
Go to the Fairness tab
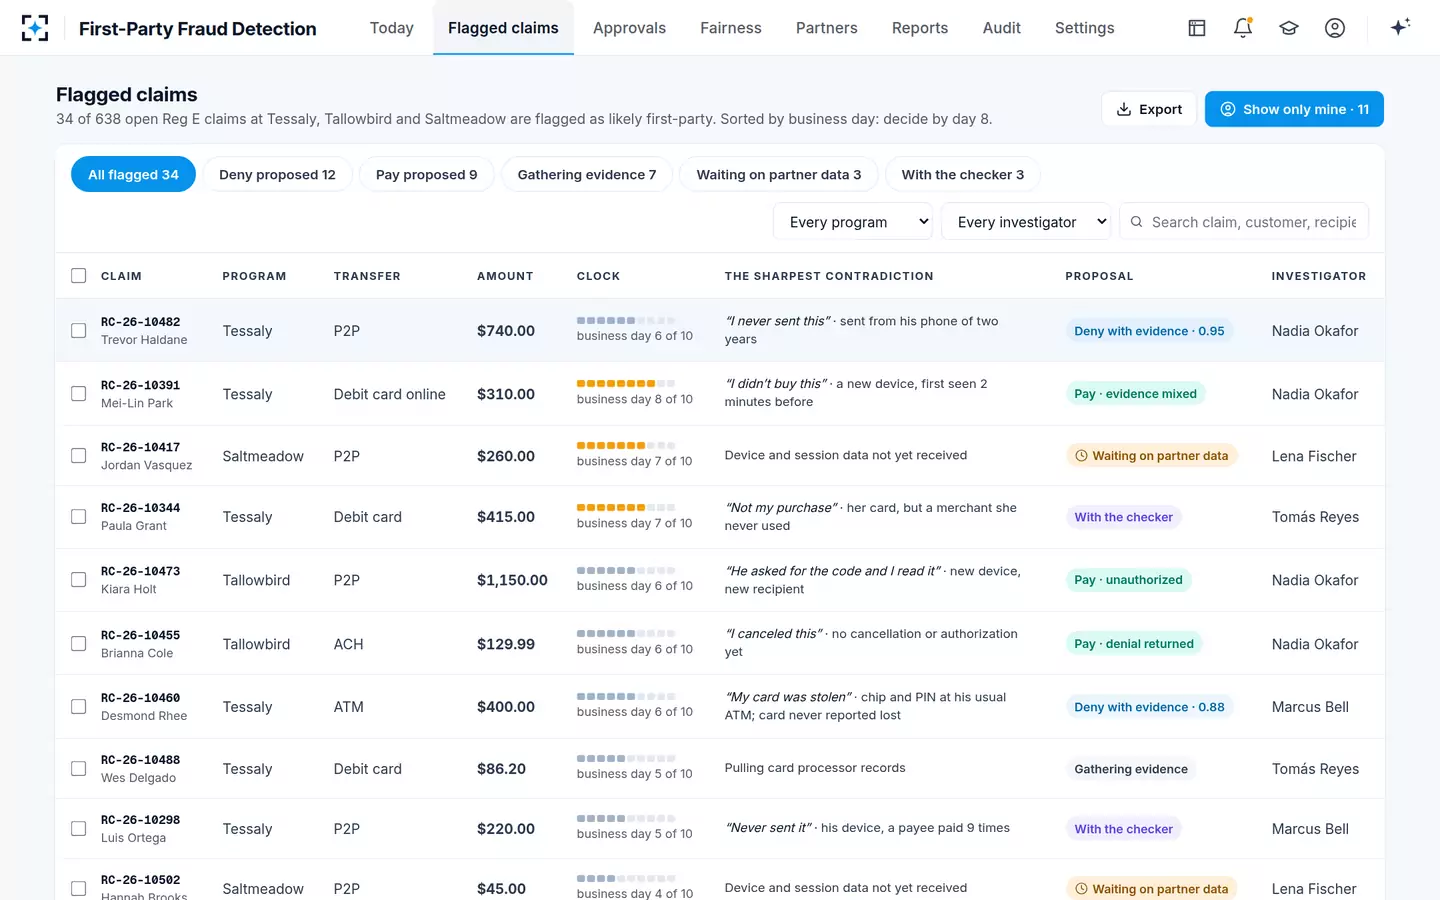pyautogui.click(x=731, y=28)
